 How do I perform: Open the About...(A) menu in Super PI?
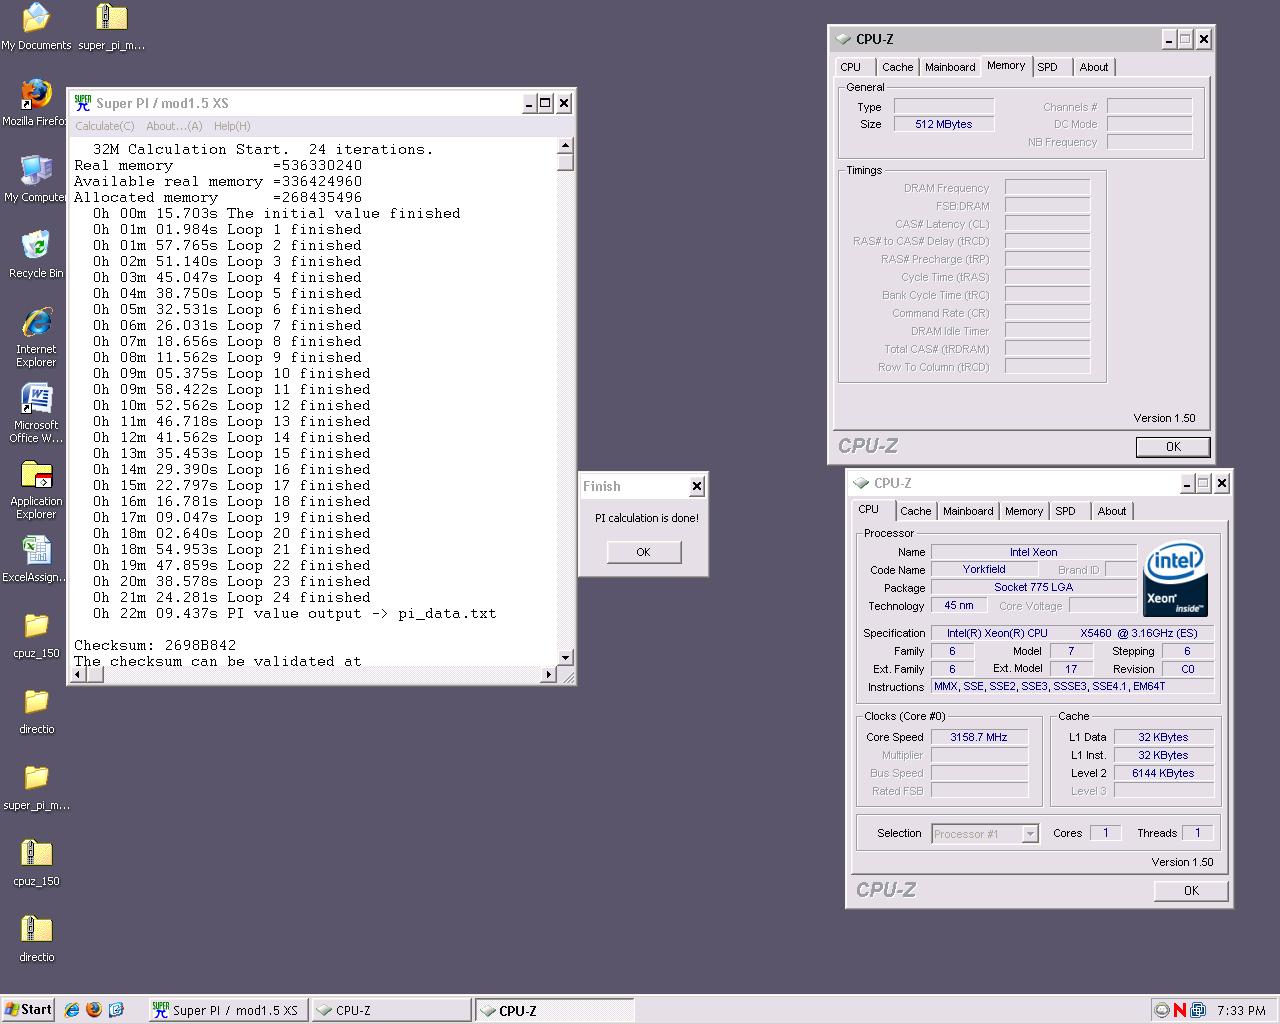(x=174, y=126)
